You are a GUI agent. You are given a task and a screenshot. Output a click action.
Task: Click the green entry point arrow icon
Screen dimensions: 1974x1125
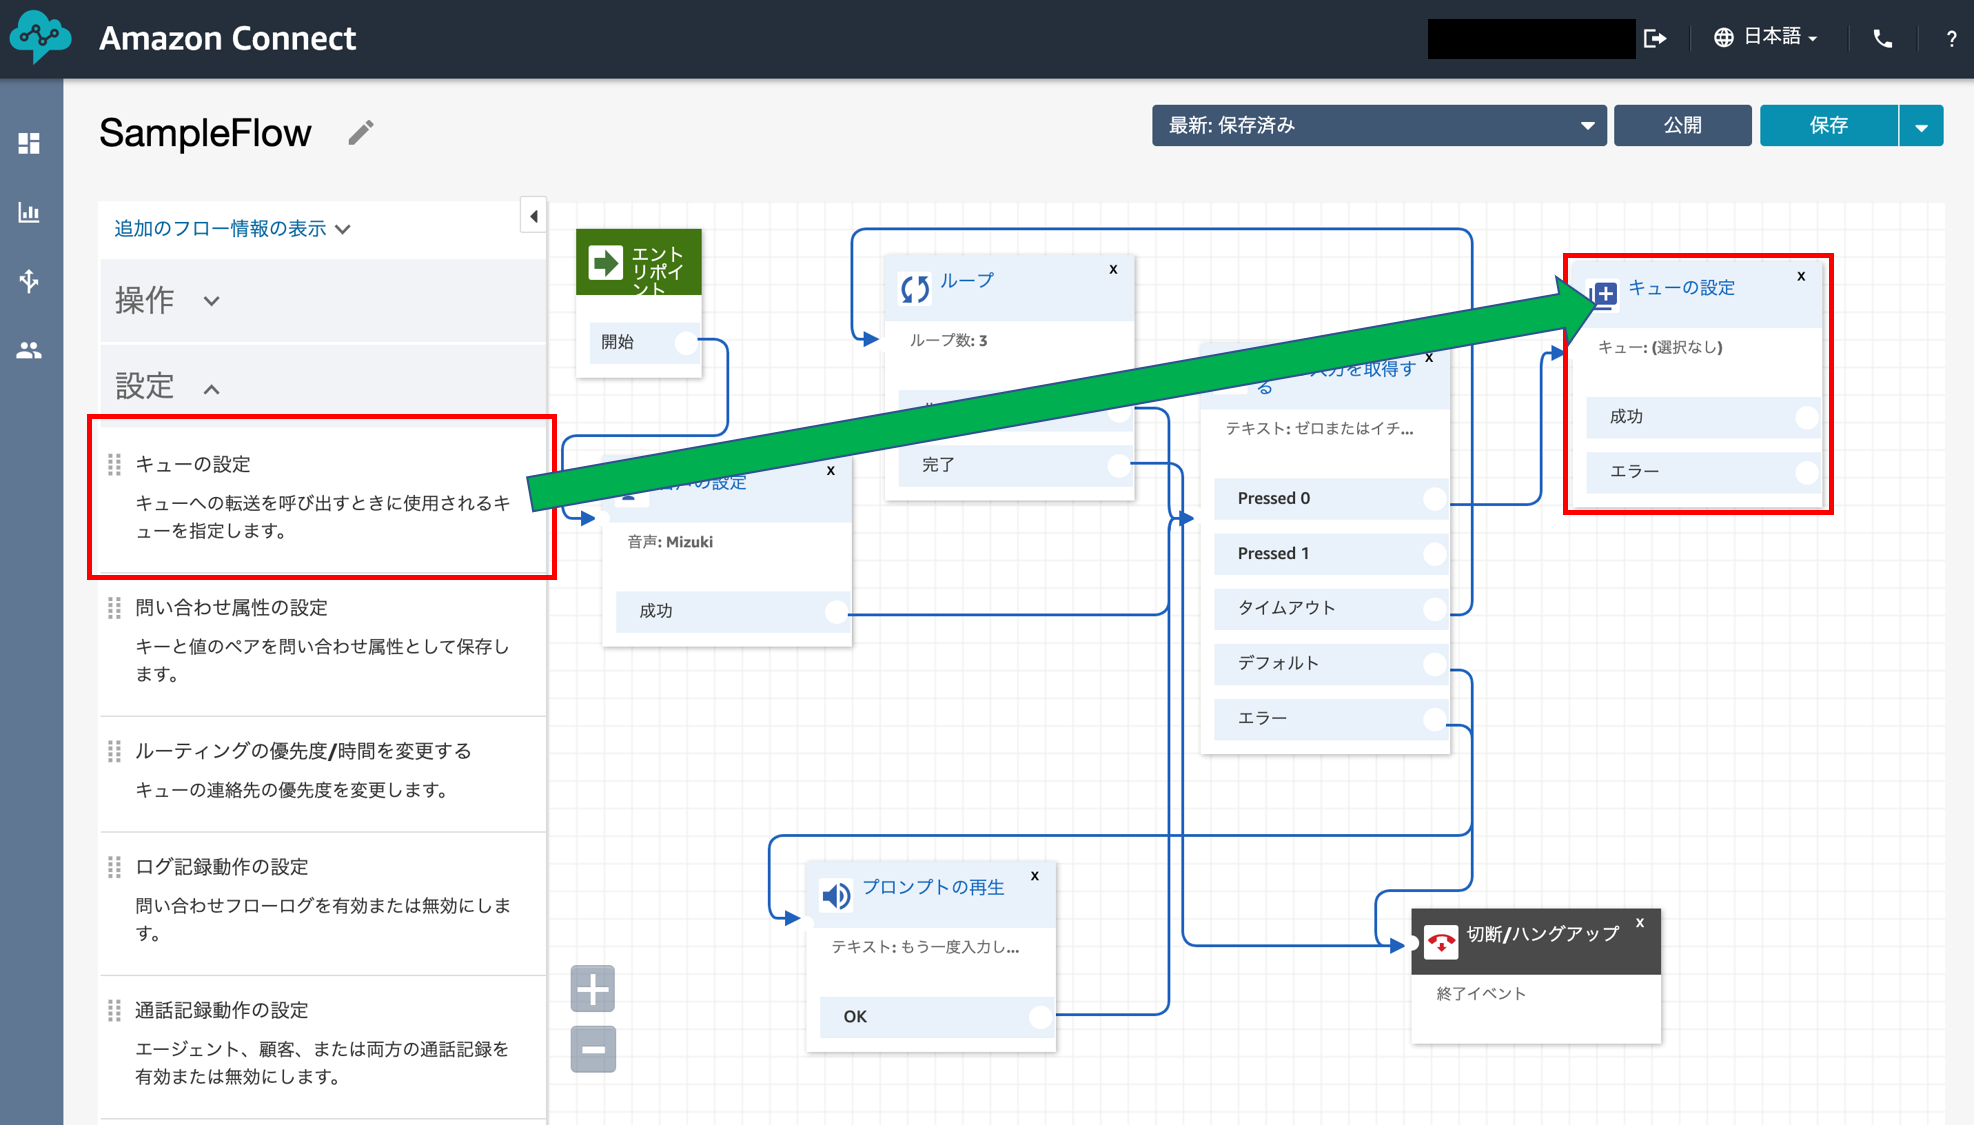(x=605, y=262)
